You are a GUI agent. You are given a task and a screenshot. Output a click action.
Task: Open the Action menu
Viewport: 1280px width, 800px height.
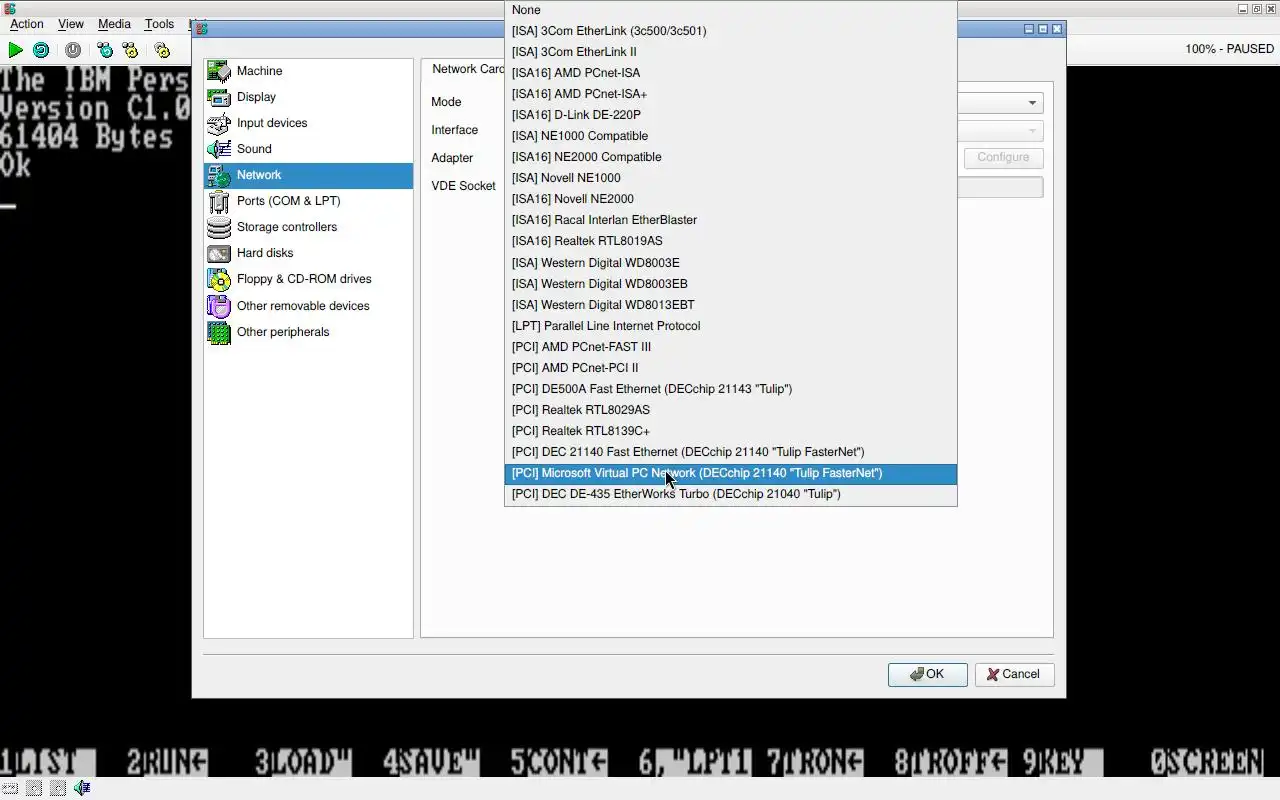click(x=27, y=24)
